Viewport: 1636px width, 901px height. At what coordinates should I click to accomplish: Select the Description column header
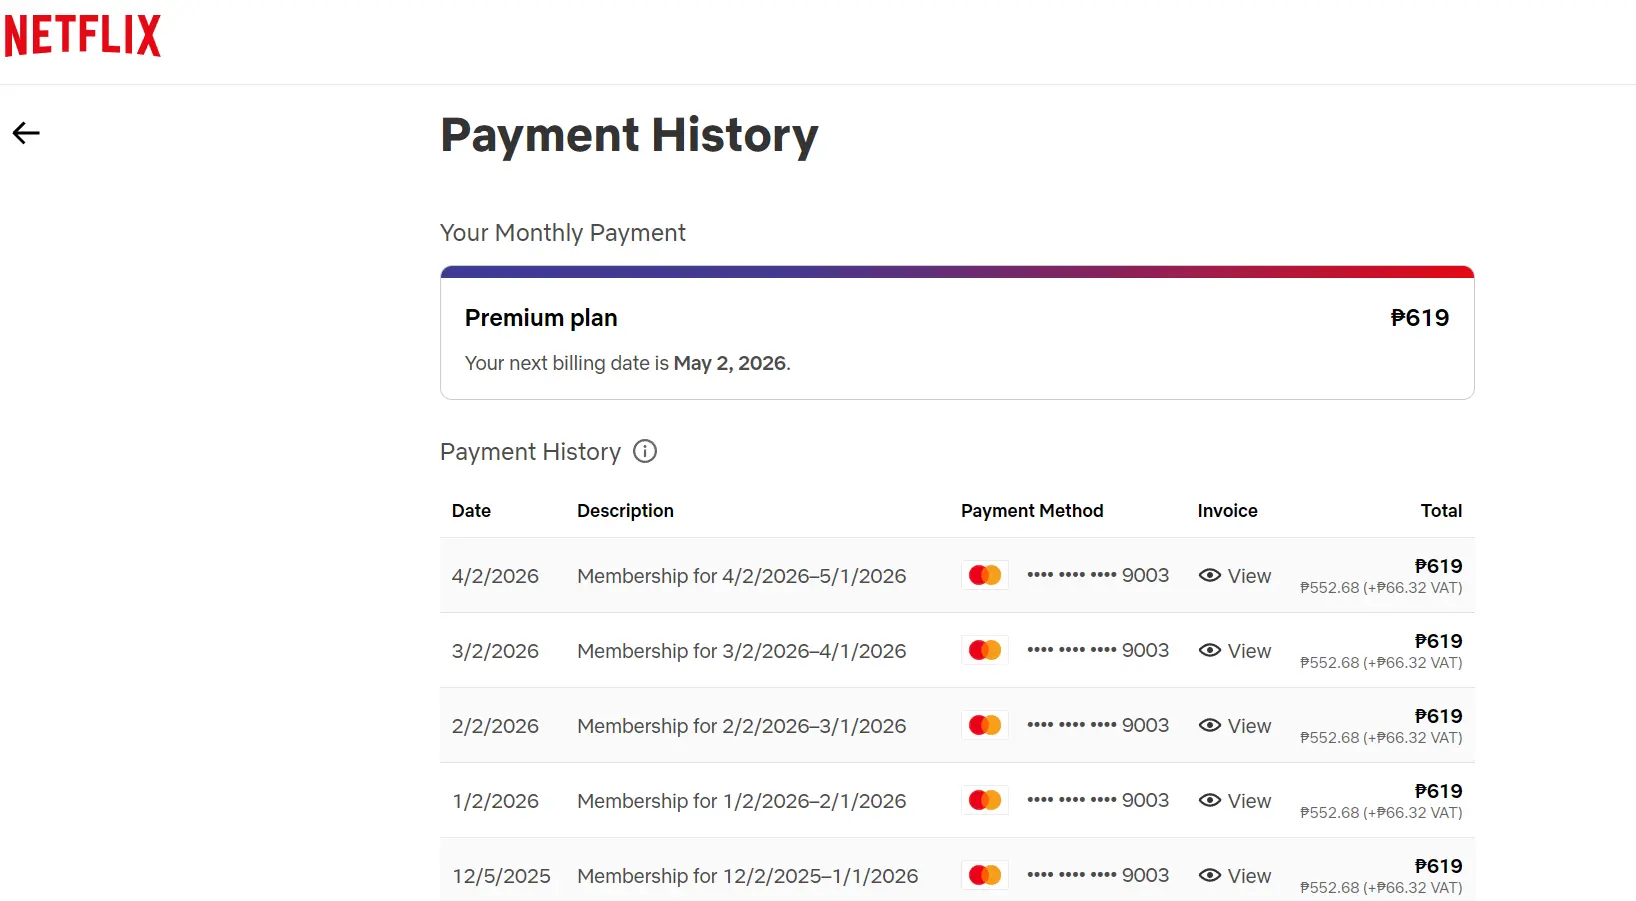tap(625, 511)
